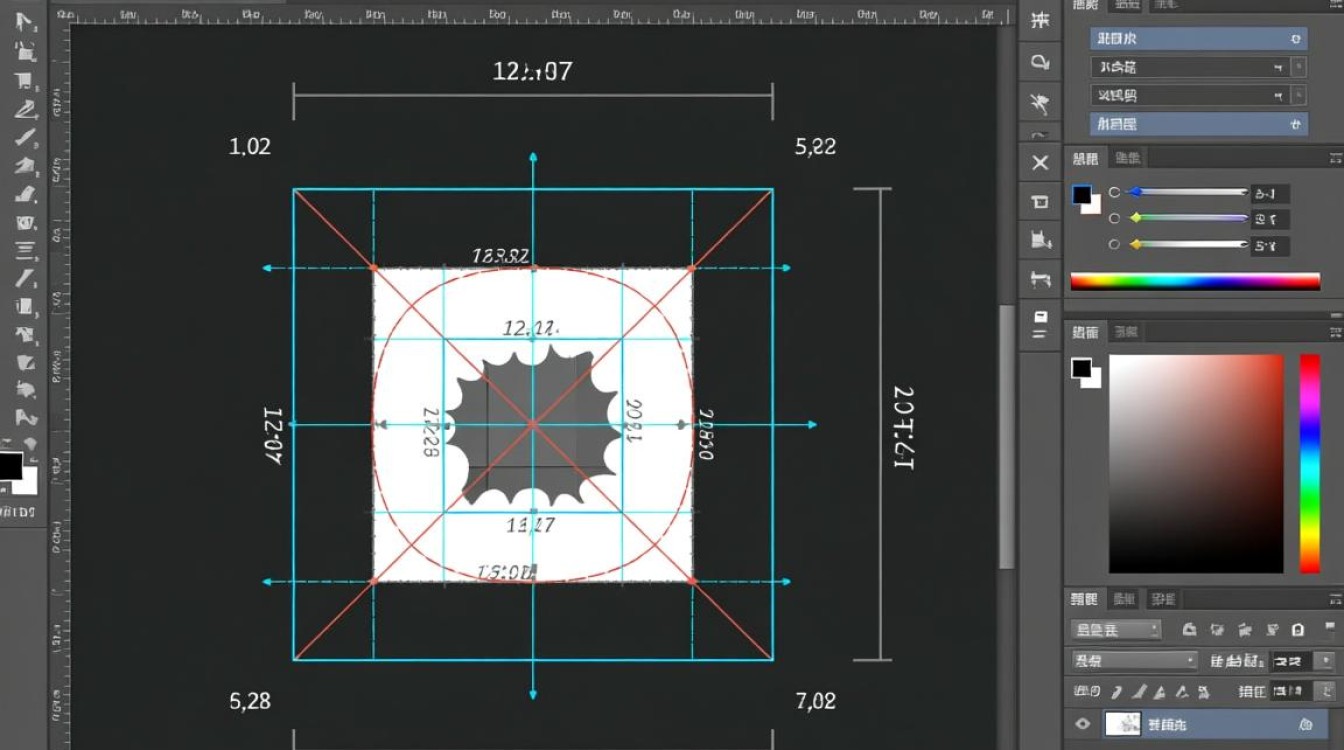Screen dimensions: 1344x750
Task: Toggle the eye icon to hide the layer
Action: coord(1082,724)
